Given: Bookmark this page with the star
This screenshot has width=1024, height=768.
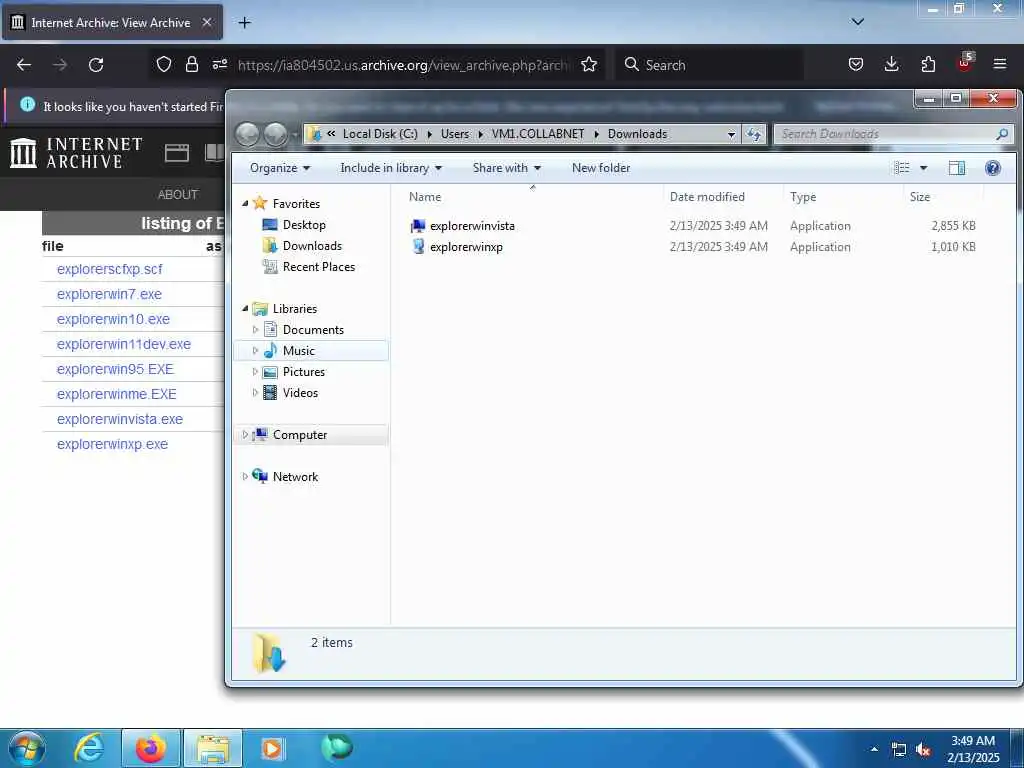Looking at the screenshot, I should [589, 65].
